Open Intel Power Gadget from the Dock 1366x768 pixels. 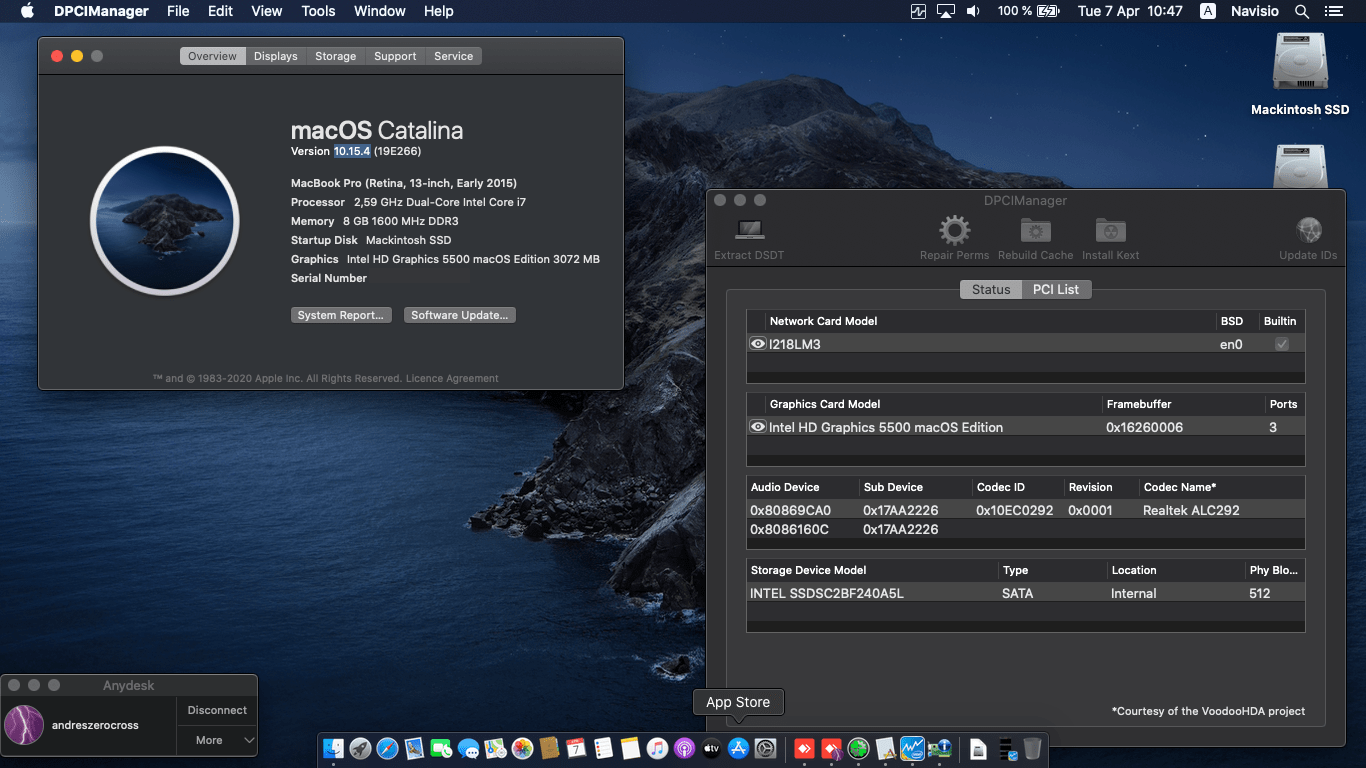tap(912, 748)
